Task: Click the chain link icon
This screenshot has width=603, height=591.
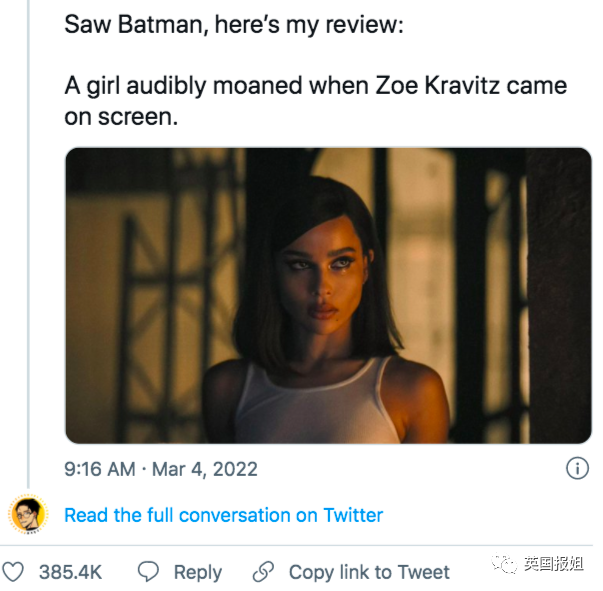Action: (x=263, y=572)
